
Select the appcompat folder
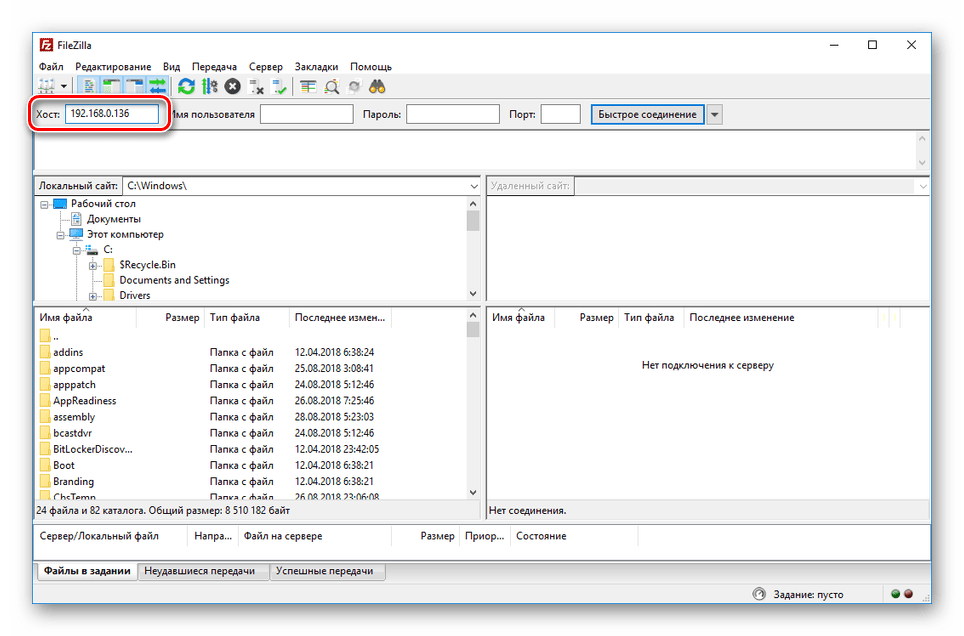[x=79, y=368]
